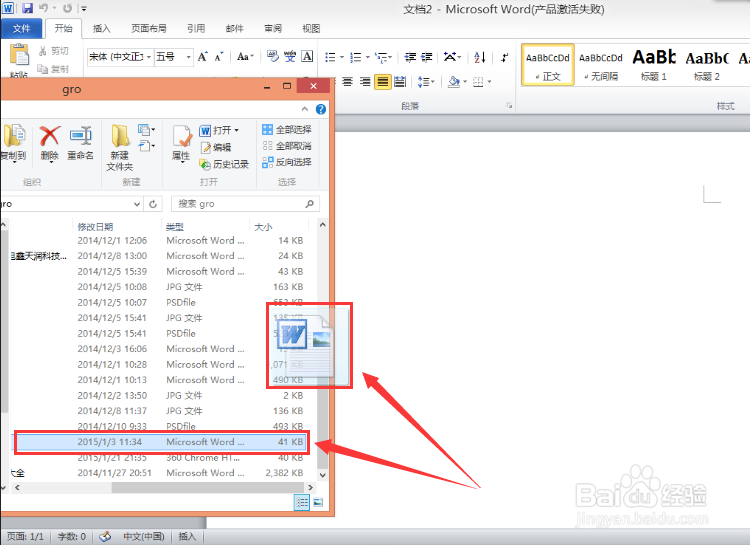Viewport: 750px width, 545px height.
Task: Toggle justify alignment
Action: click(x=383, y=82)
